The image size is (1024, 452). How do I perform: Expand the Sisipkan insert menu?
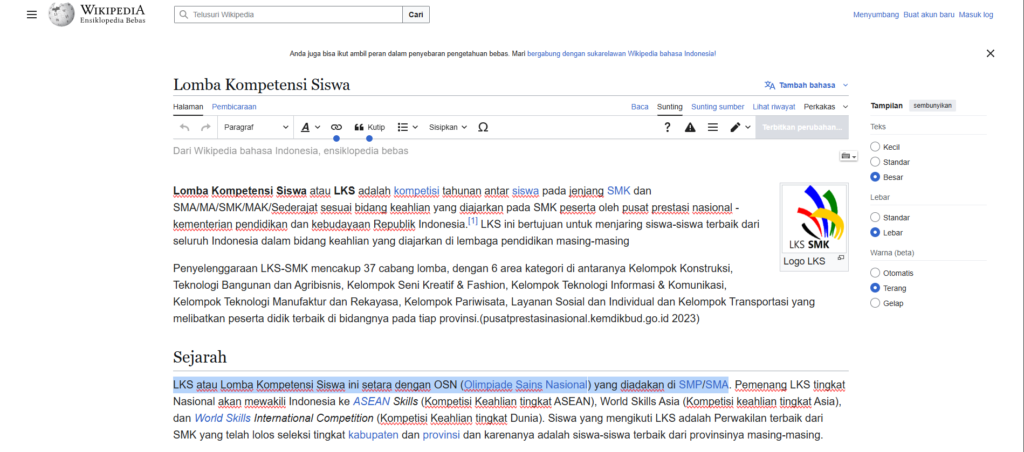tap(448, 127)
